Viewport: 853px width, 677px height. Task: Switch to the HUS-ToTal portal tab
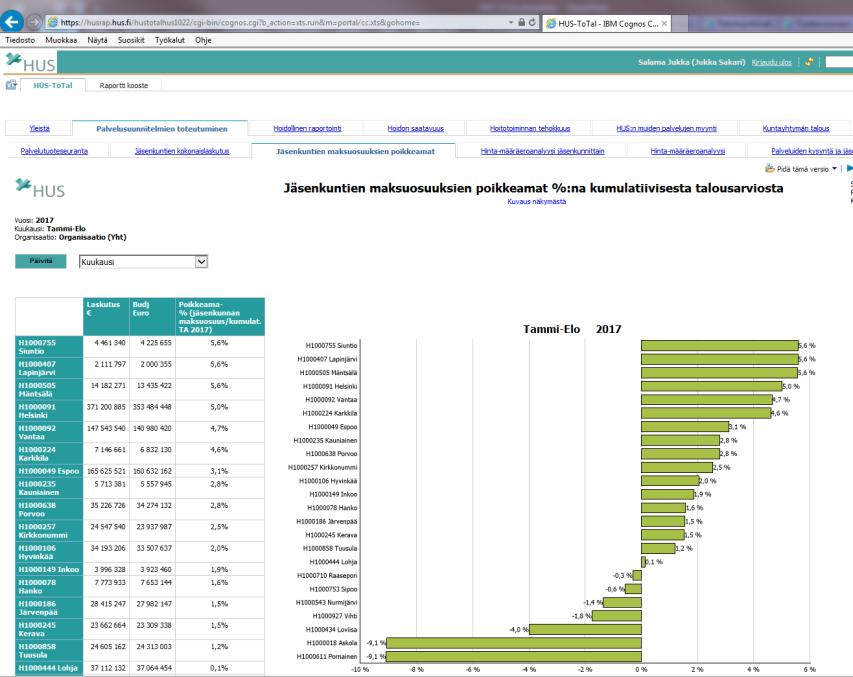[x=53, y=85]
